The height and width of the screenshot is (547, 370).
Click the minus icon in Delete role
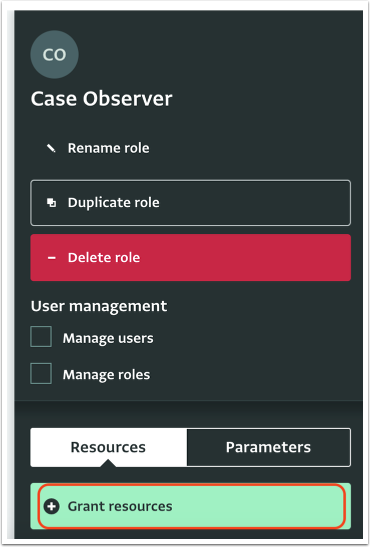pyautogui.click(x=52, y=258)
